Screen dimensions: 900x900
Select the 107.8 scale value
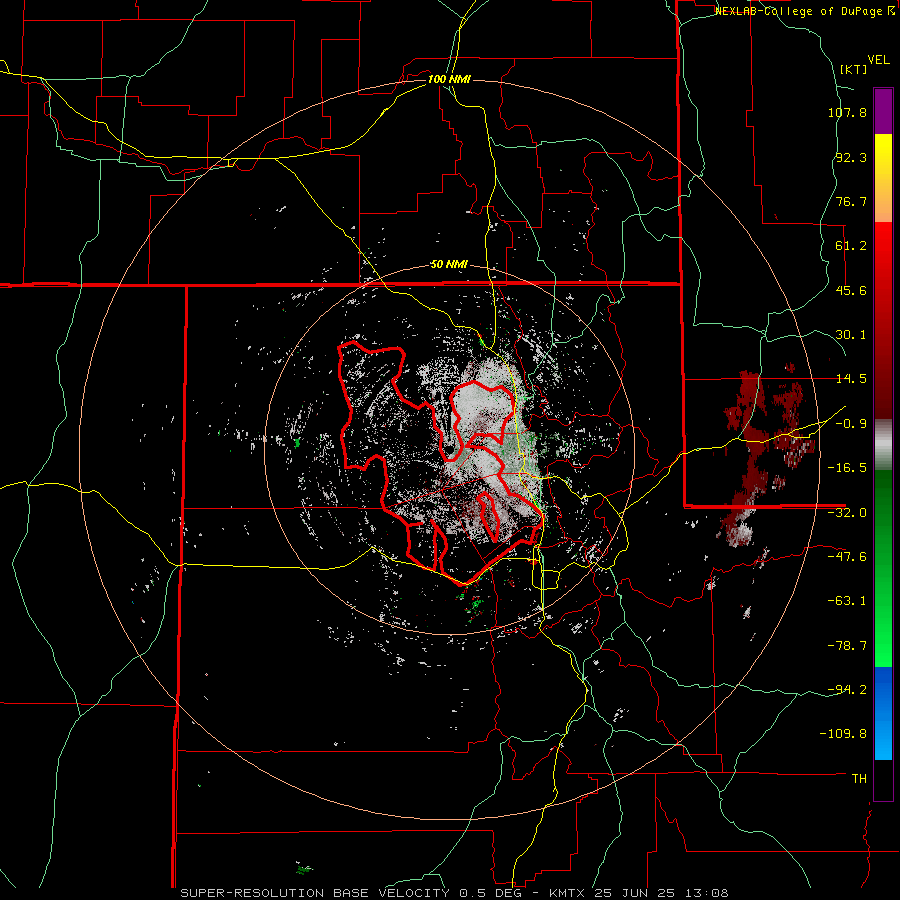(x=847, y=112)
